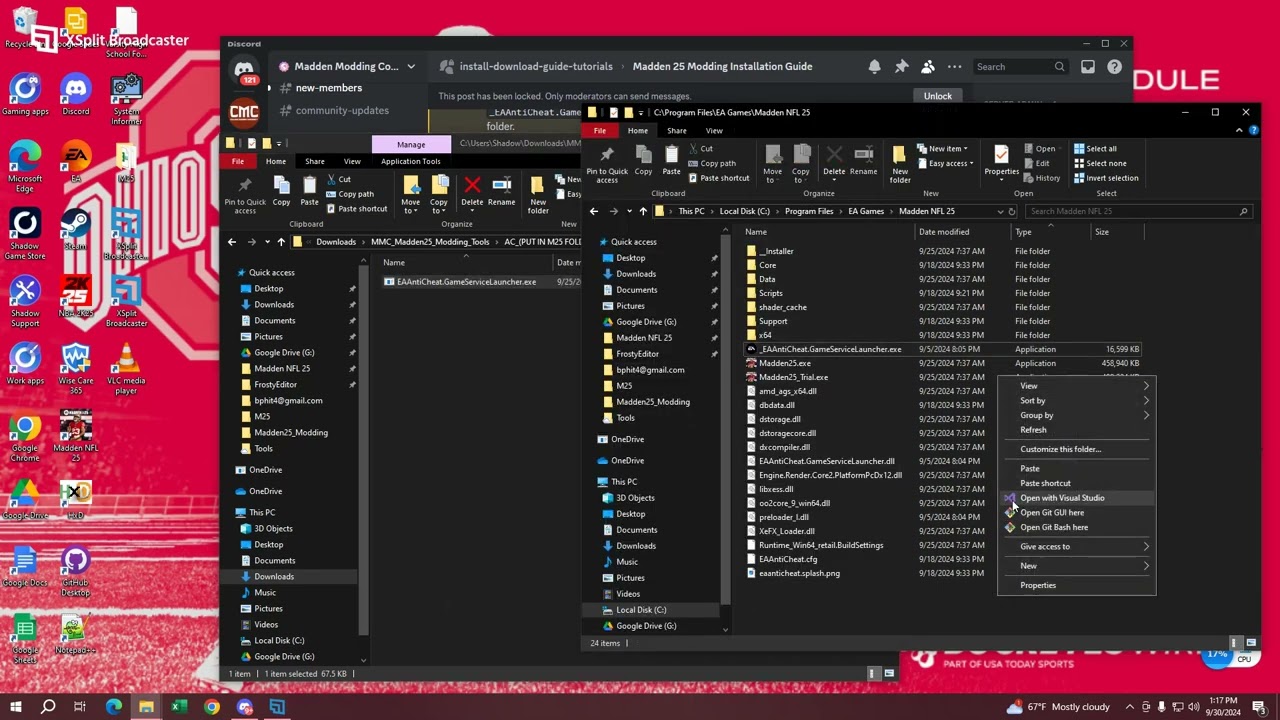This screenshot has height=720, width=1280.
Task: Open Discord inbox icon
Action: coord(1088,66)
